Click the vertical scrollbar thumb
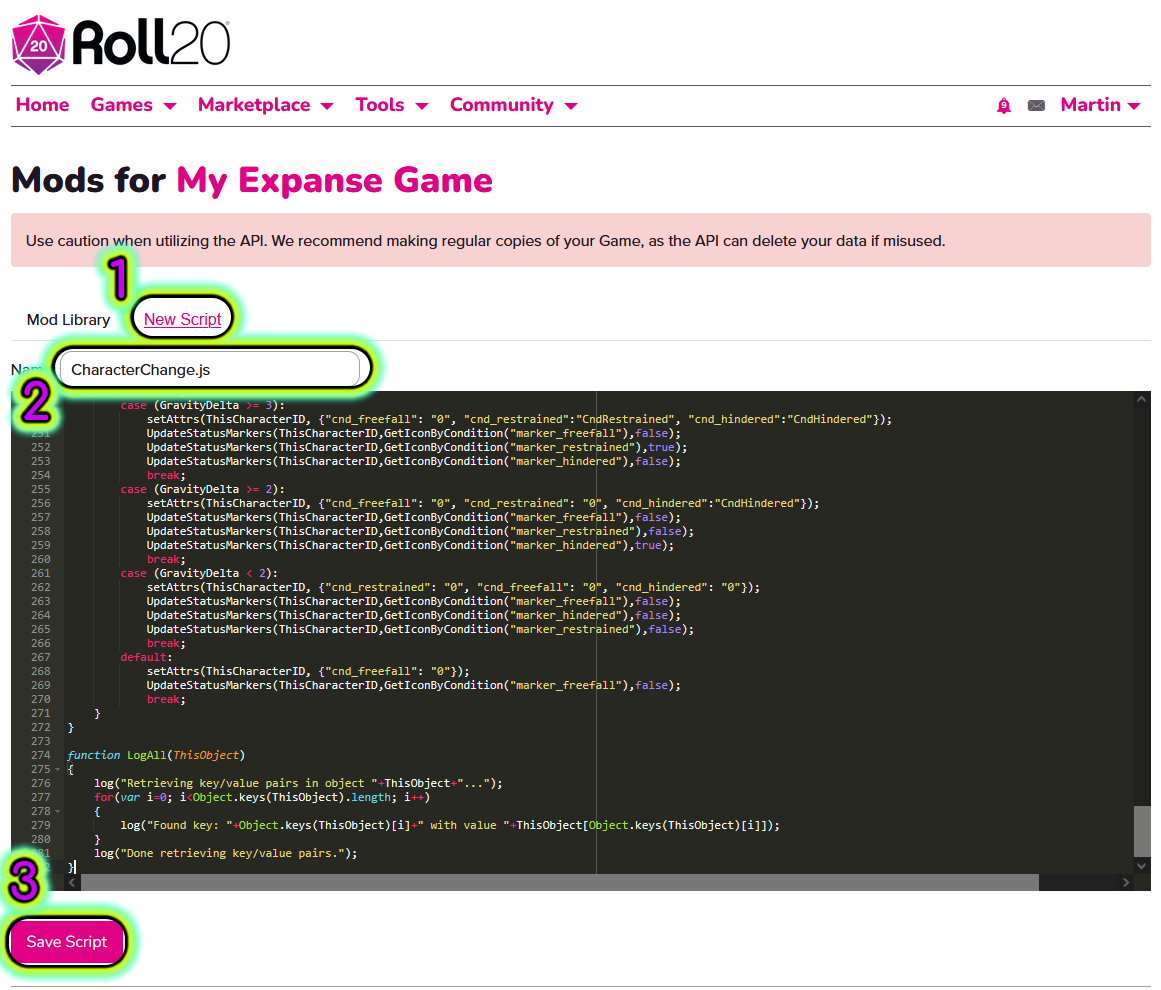This screenshot has height=990, width=1161. [x=1141, y=831]
